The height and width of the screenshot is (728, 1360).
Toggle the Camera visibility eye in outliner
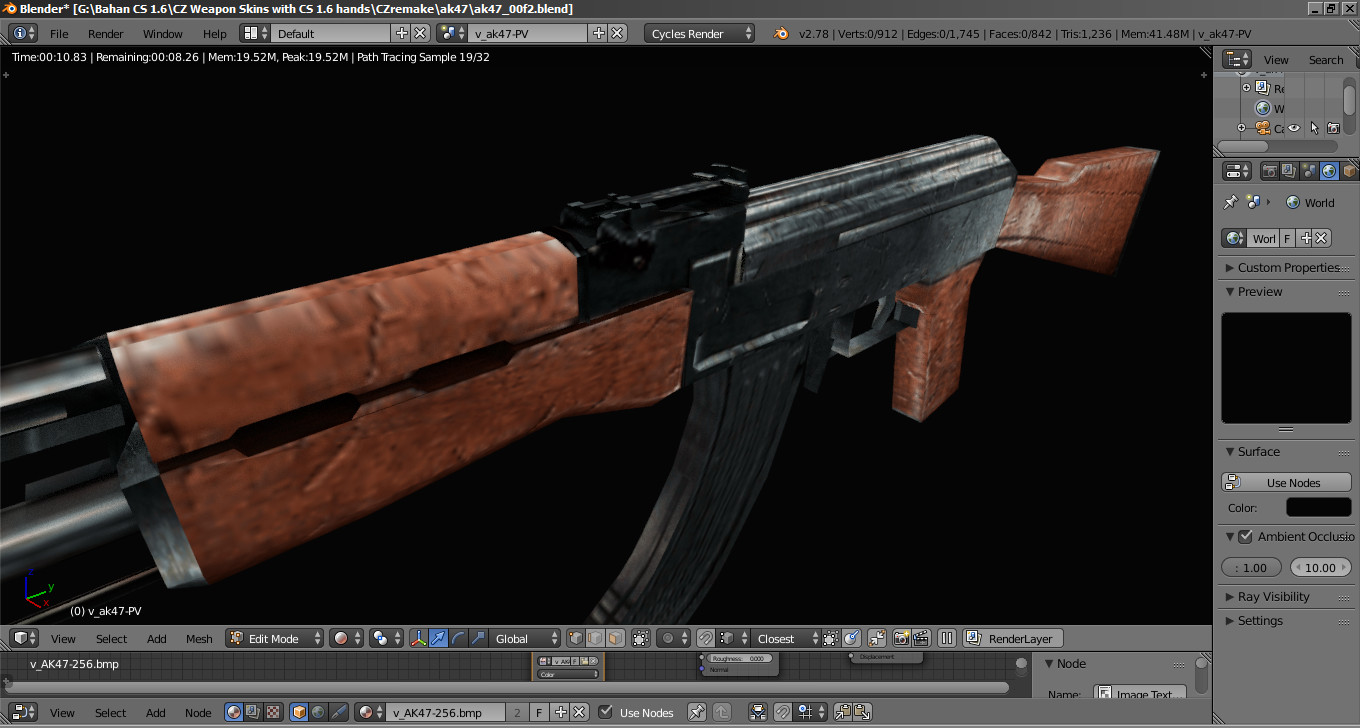(x=1293, y=128)
